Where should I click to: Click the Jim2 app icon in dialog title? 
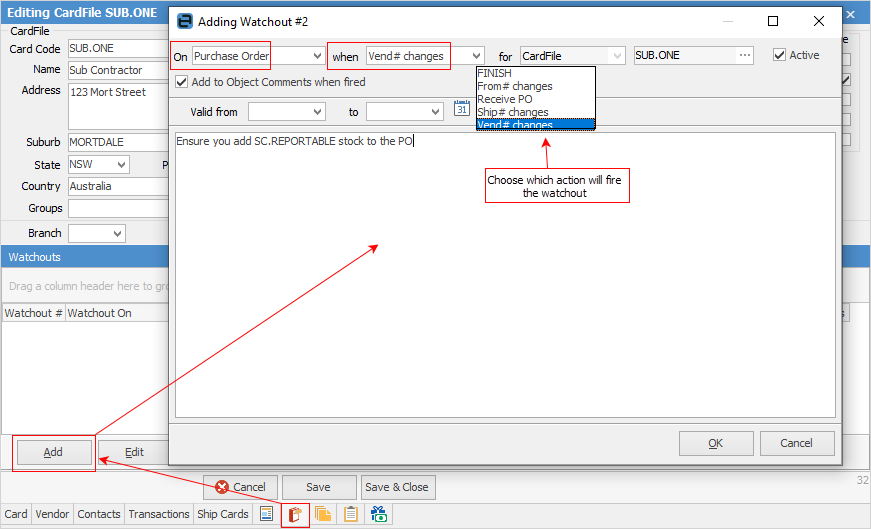184,21
